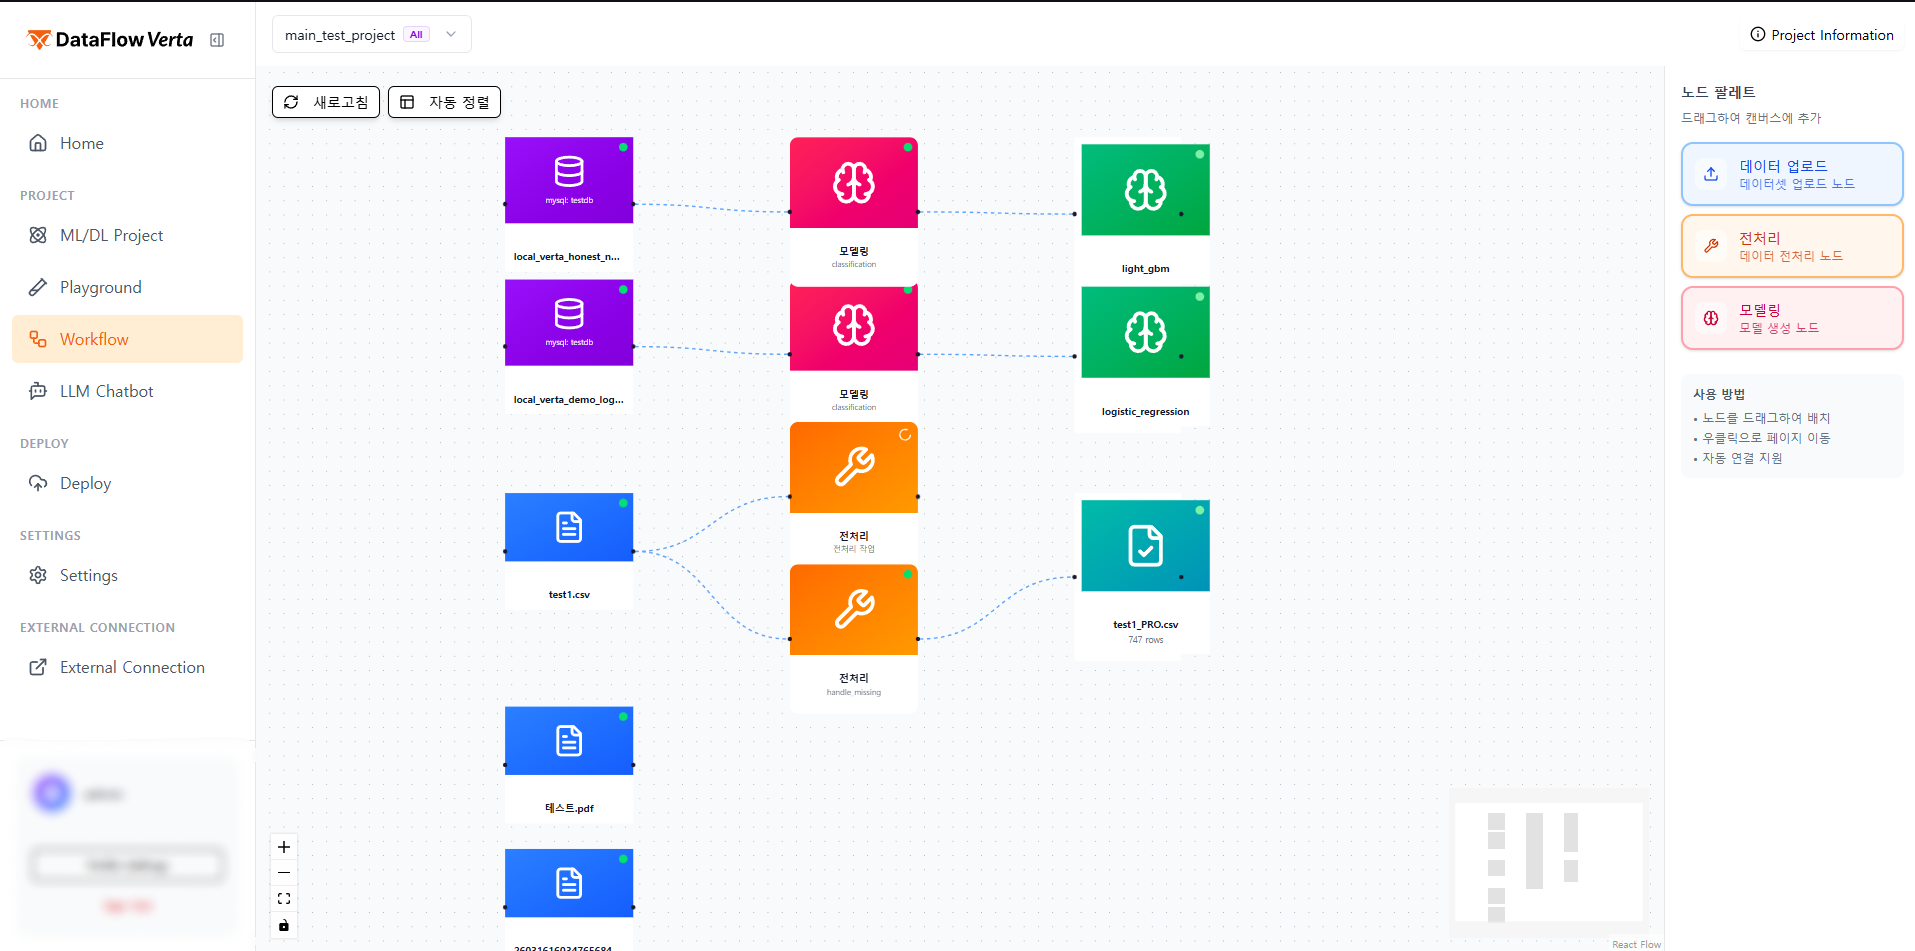Screen dimensions: 1915x951
Task: Click the 자동 정렬 auto-arrange button
Action: (444, 102)
